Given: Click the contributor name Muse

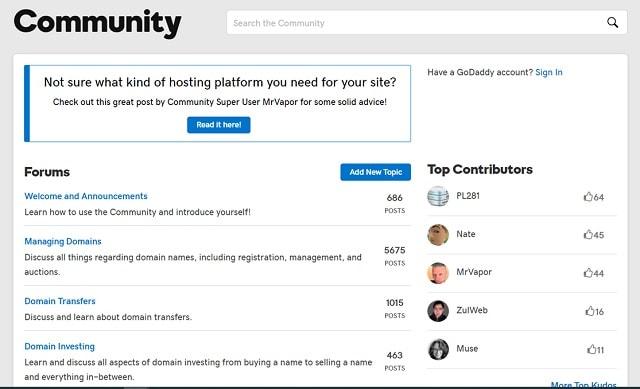Looking at the screenshot, I should [467, 349].
